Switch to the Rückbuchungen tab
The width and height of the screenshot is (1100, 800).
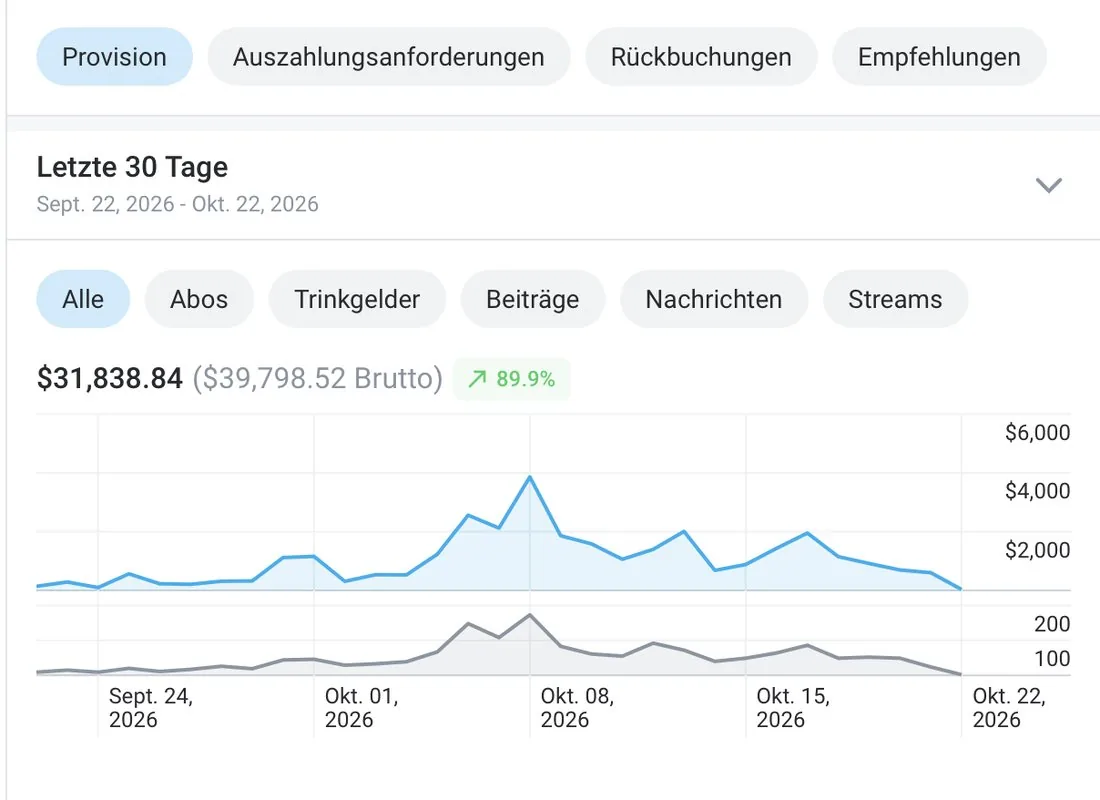(701, 57)
